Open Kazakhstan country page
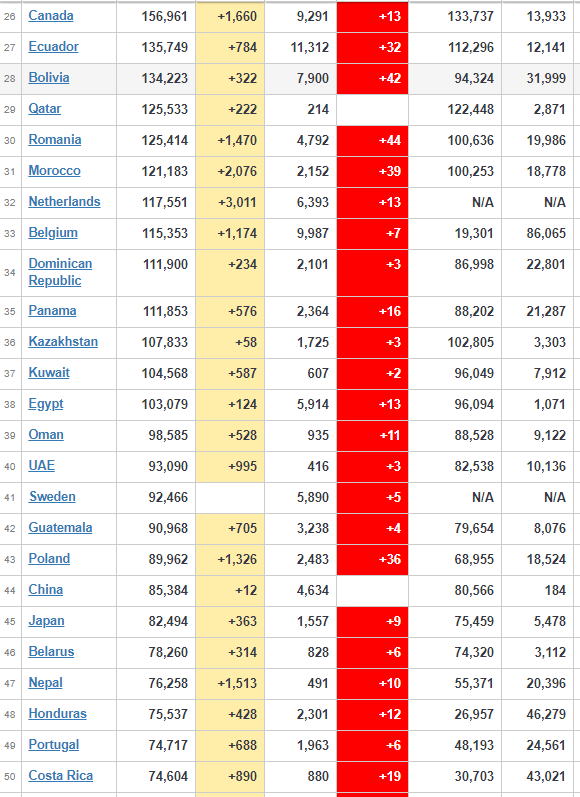Screen dimensions: 580x797 63,342
